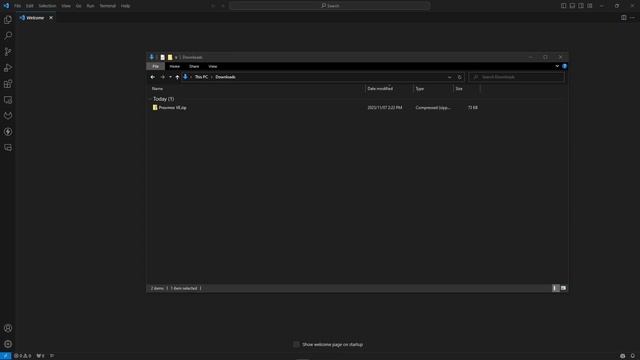Open the chat-style icon at bottom of activity list

coord(8,148)
